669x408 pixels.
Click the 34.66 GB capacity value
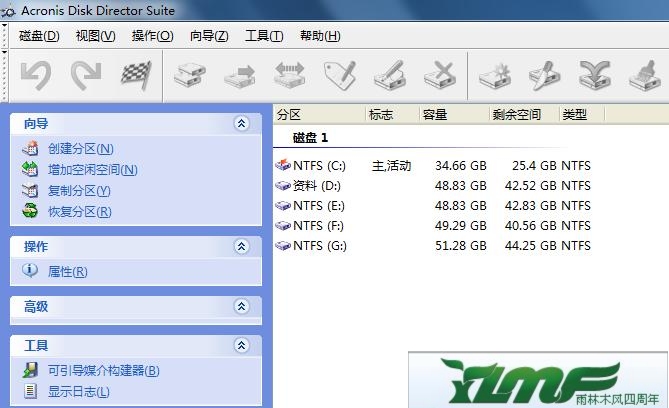click(x=461, y=165)
